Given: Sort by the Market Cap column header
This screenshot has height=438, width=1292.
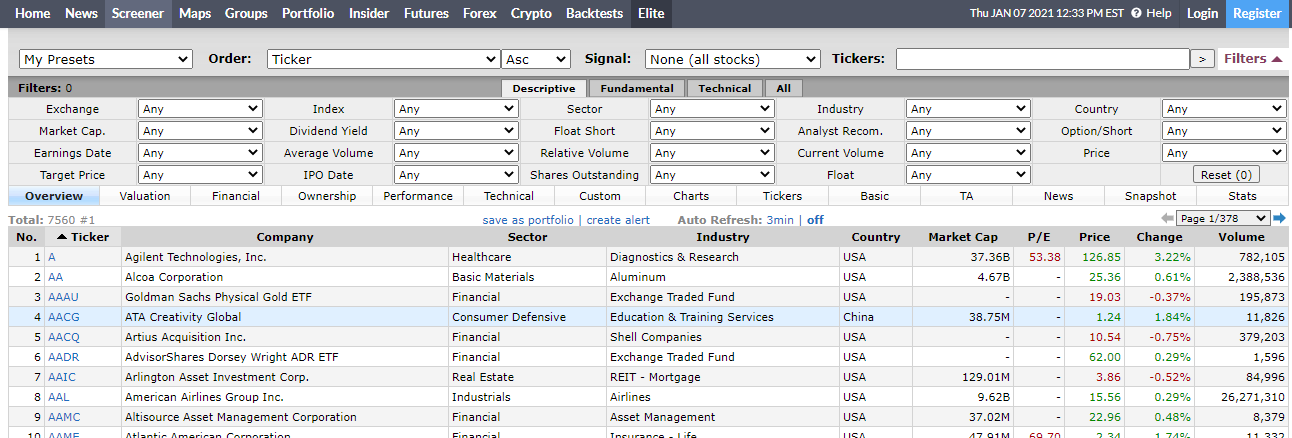Looking at the screenshot, I should point(963,237).
